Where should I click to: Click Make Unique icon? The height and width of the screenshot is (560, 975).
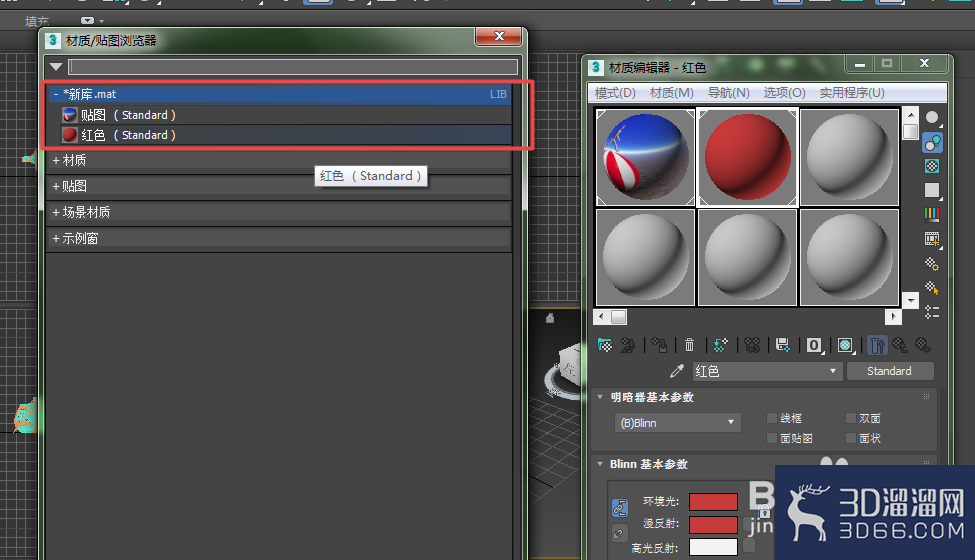pyautogui.click(x=752, y=345)
